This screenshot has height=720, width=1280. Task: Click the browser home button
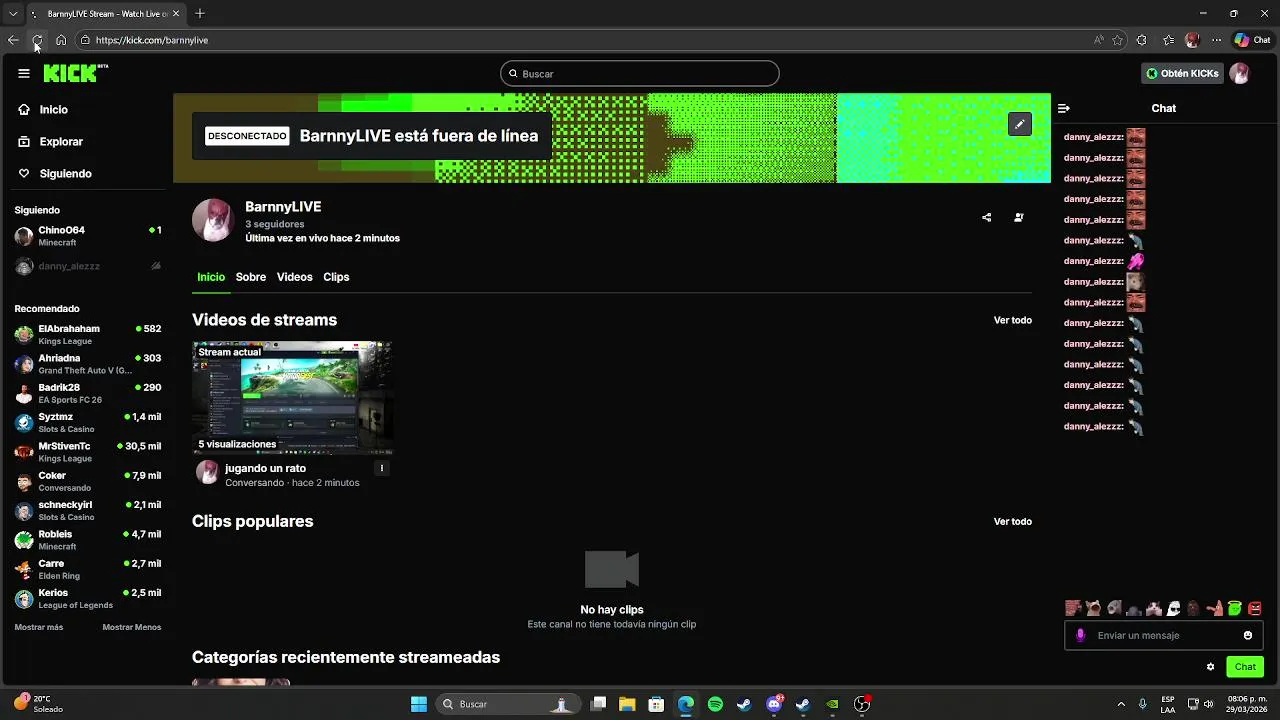point(61,40)
